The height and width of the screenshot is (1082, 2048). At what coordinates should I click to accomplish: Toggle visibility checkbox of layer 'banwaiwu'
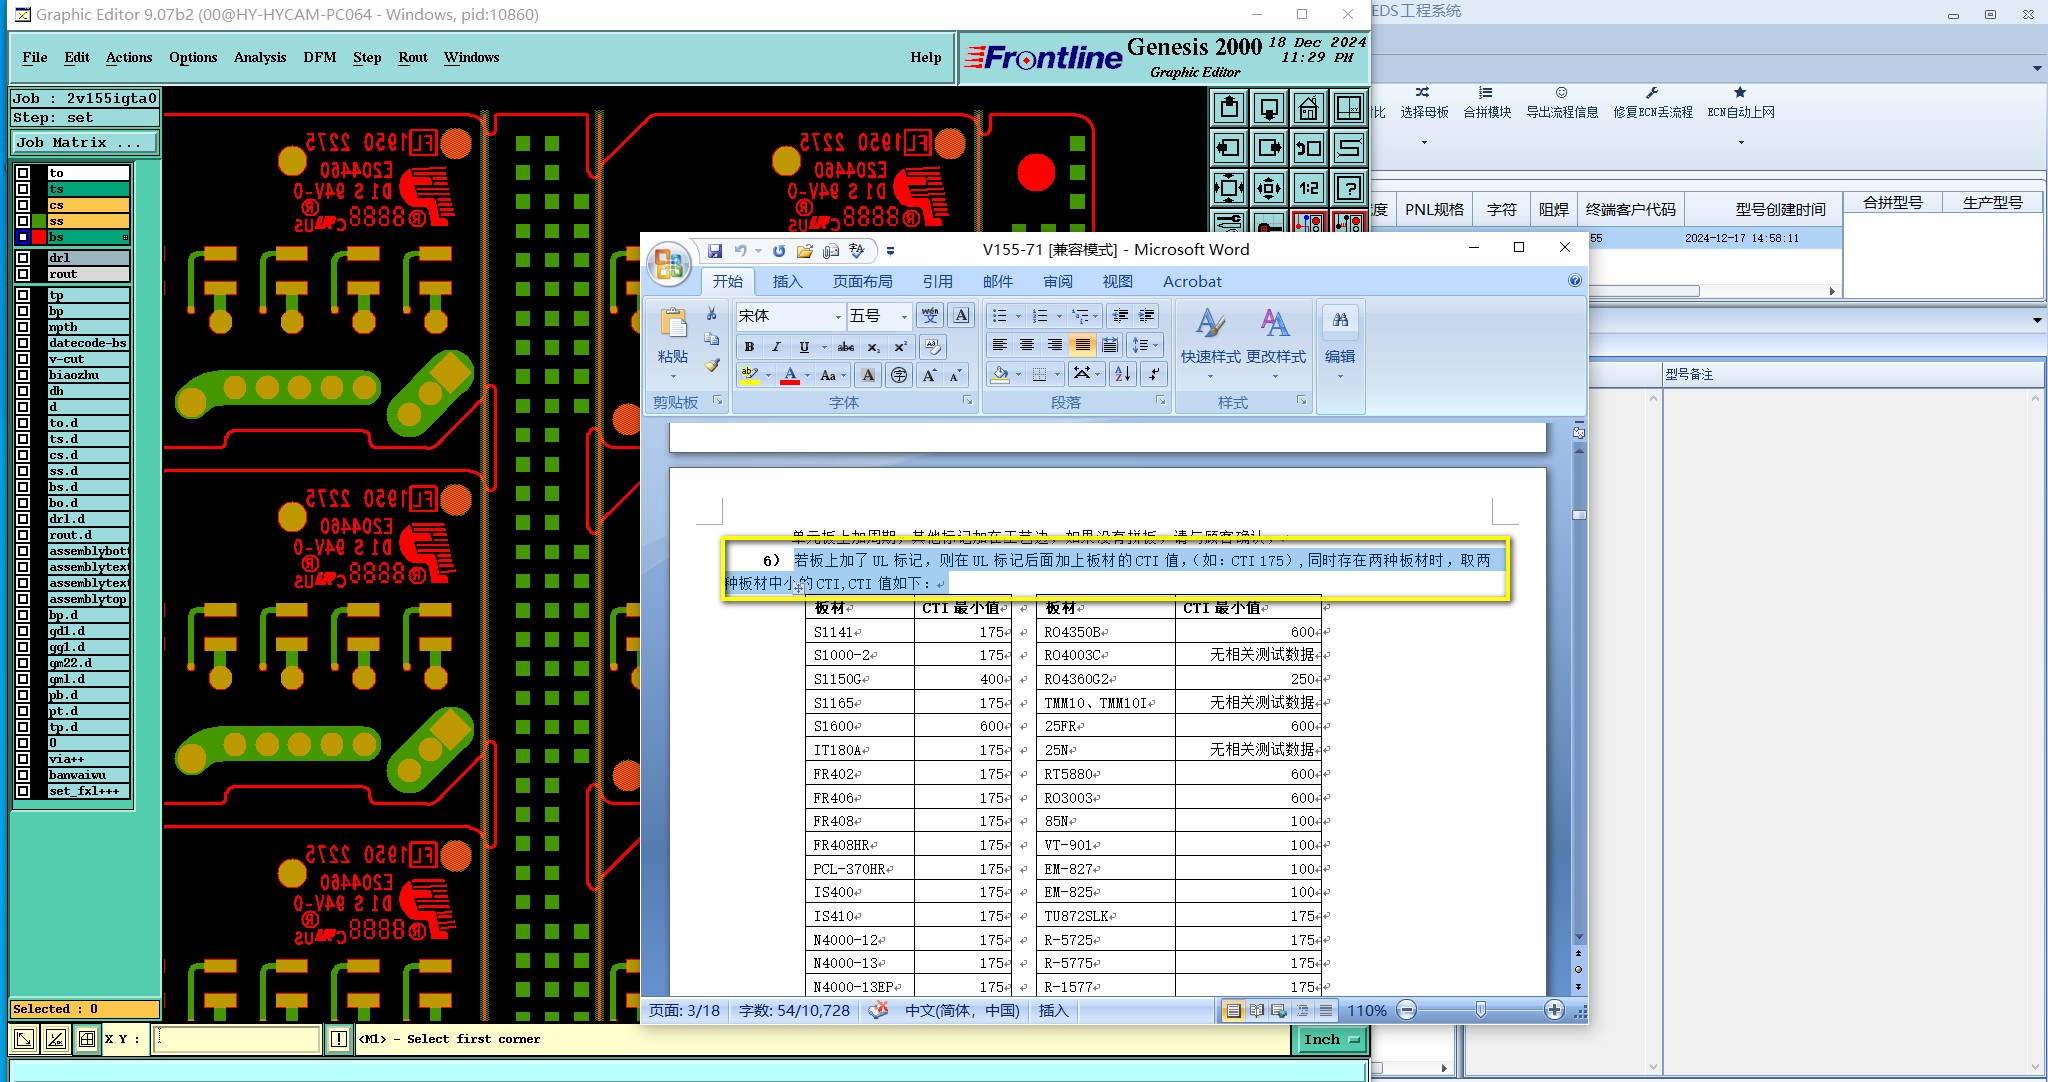(23, 775)
